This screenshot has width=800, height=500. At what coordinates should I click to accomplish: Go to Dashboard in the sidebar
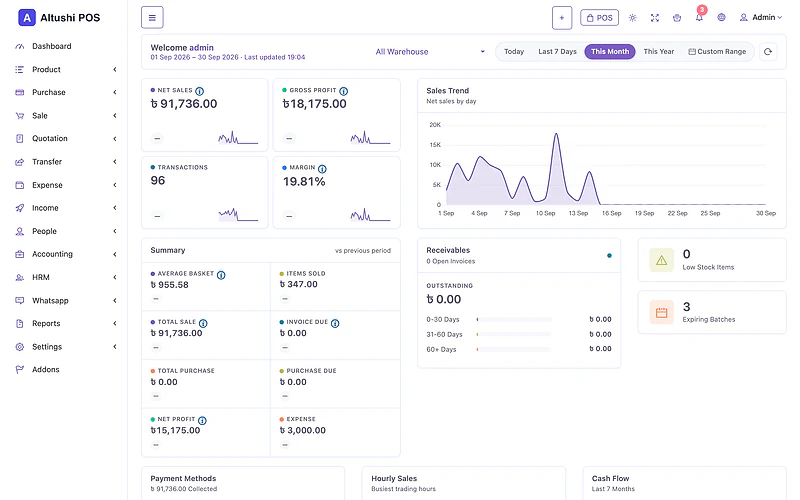[x=52, y=46]
